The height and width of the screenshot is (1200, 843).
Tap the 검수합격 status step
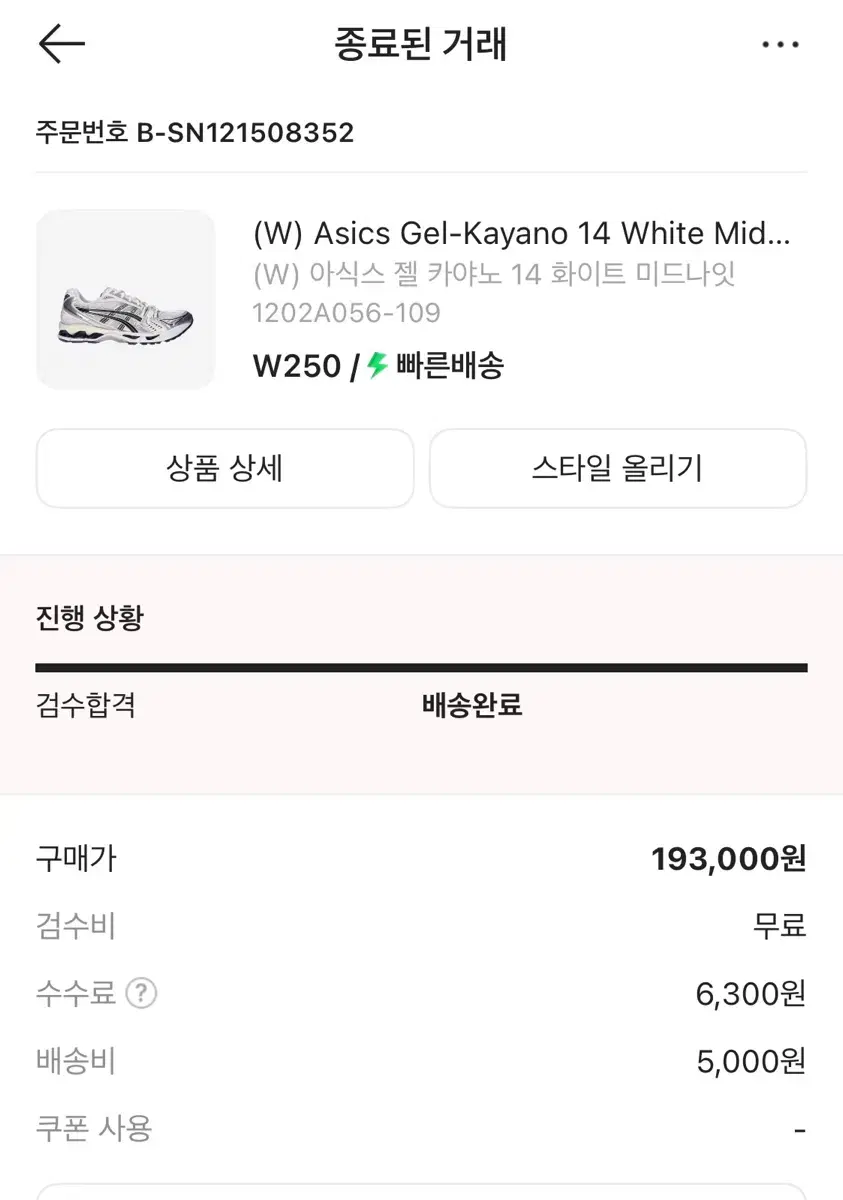(x=86, y=706)
